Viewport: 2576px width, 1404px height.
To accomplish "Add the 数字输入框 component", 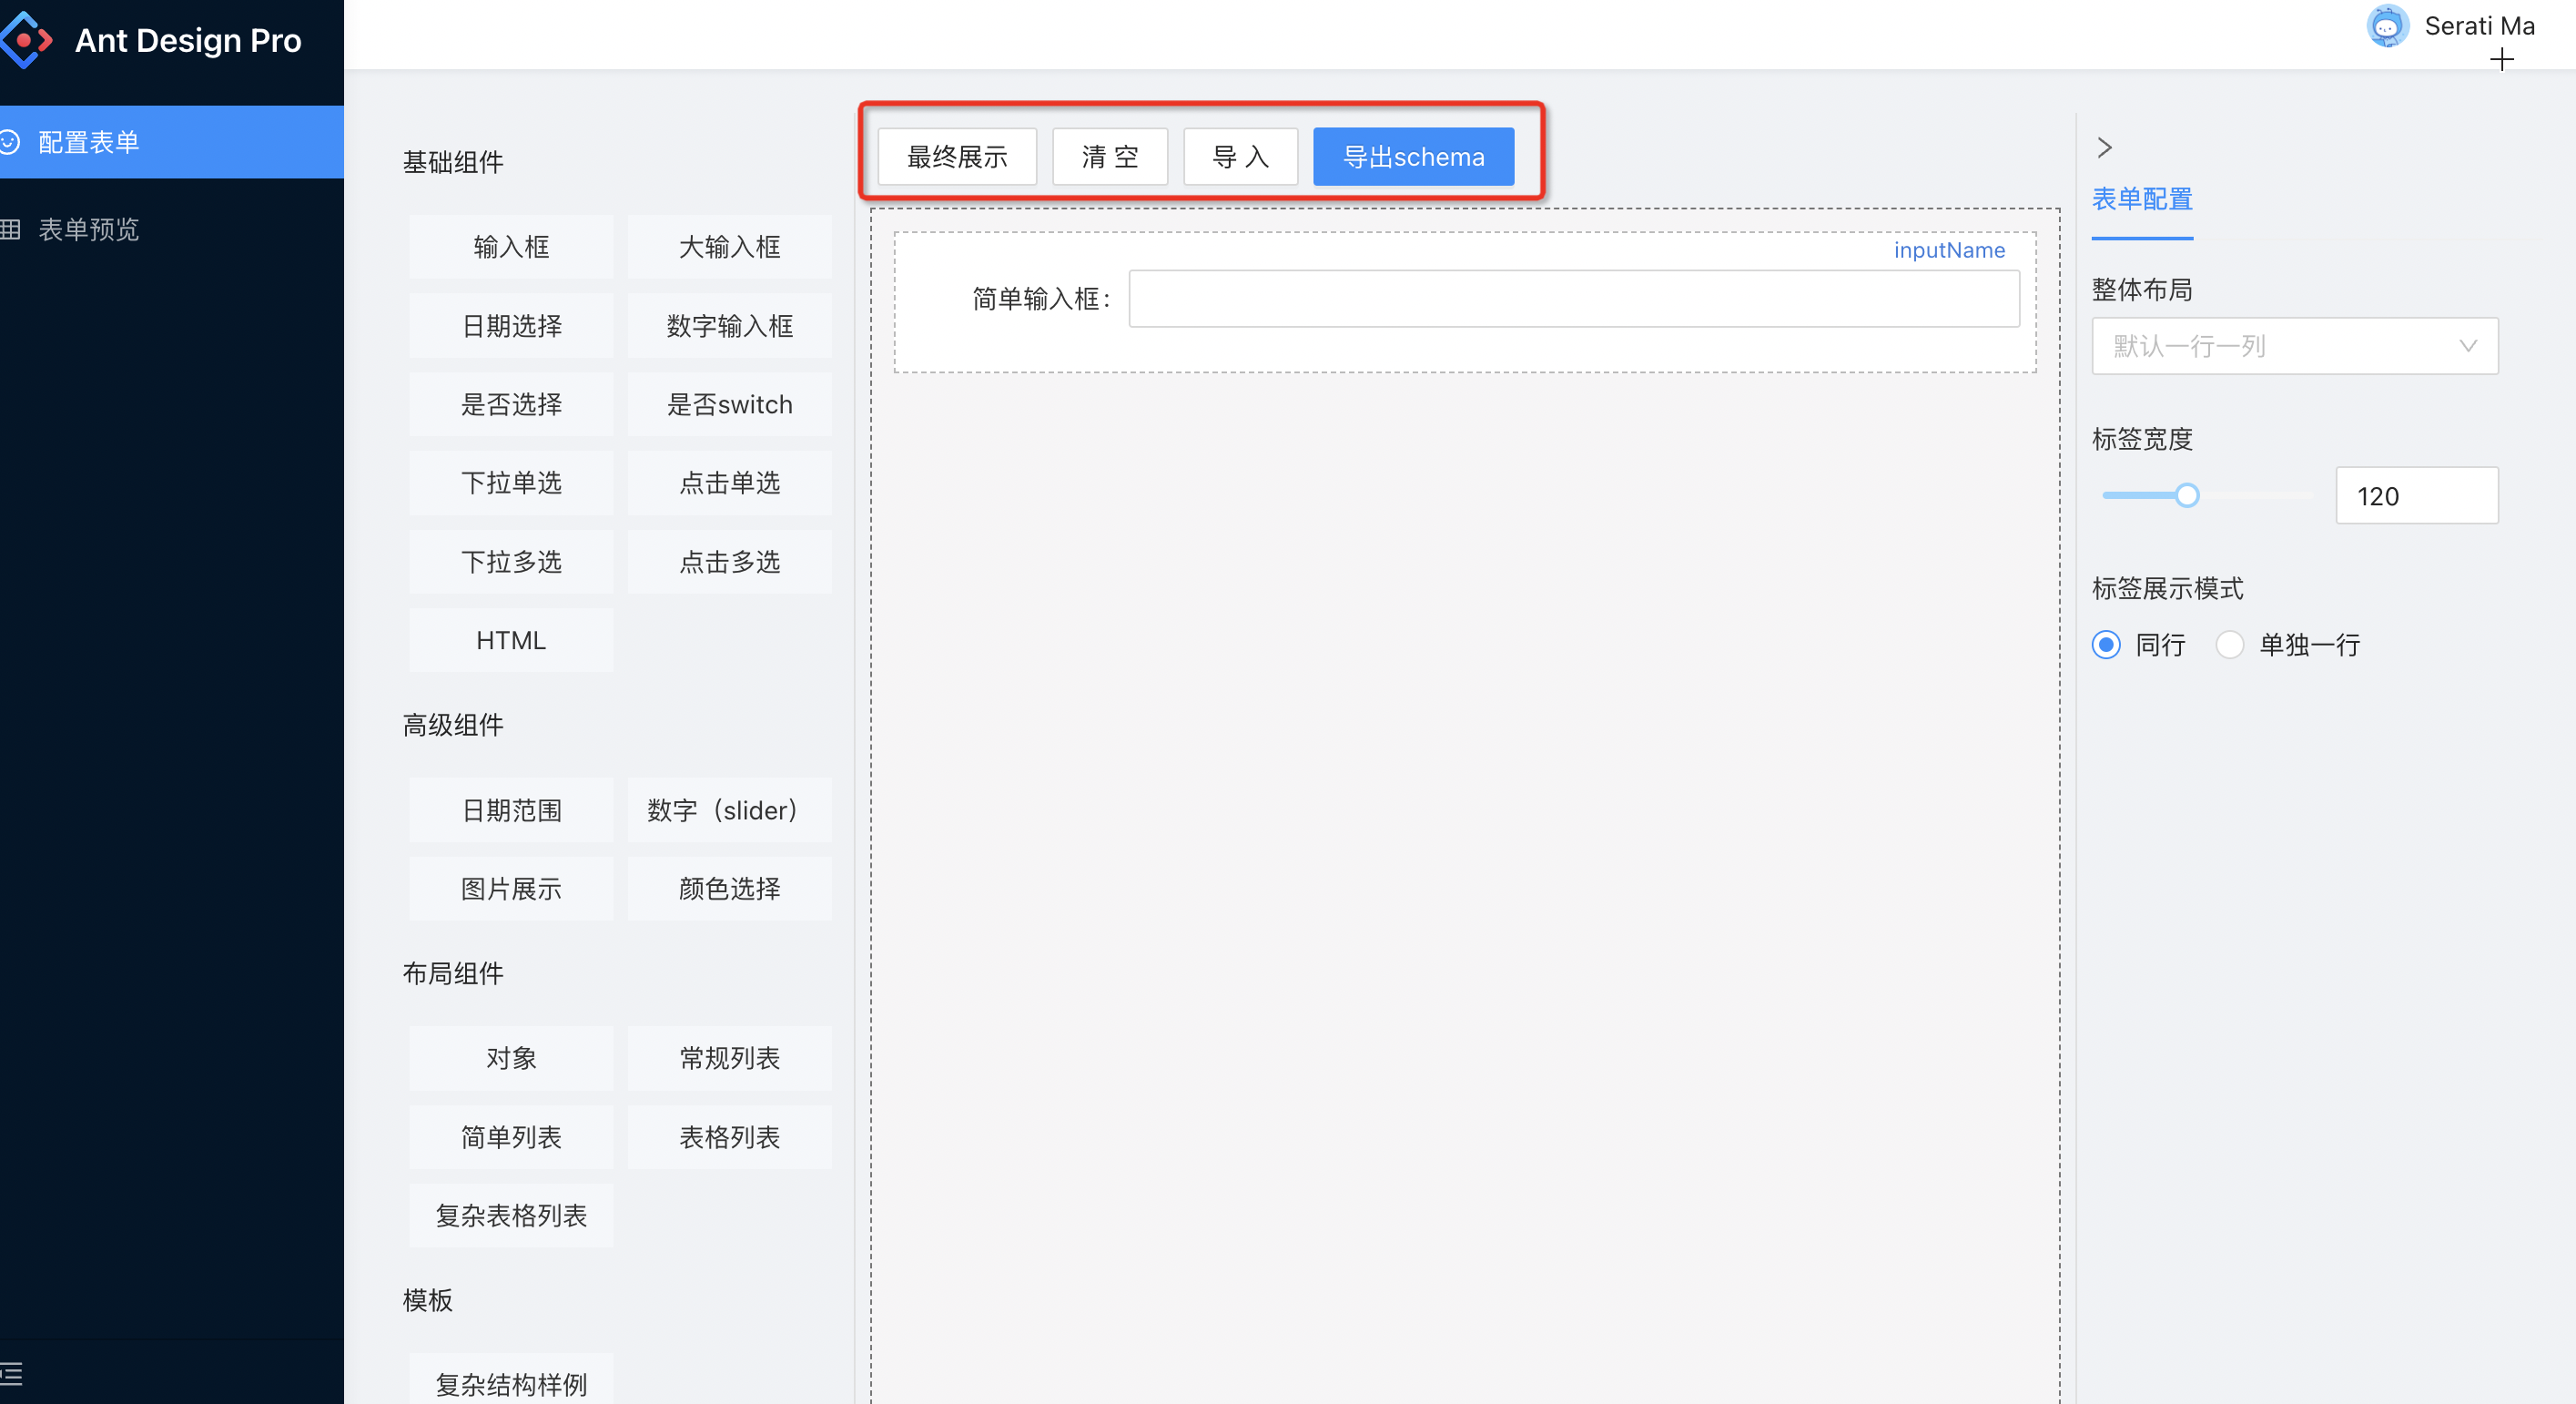I will coord(730,326).
